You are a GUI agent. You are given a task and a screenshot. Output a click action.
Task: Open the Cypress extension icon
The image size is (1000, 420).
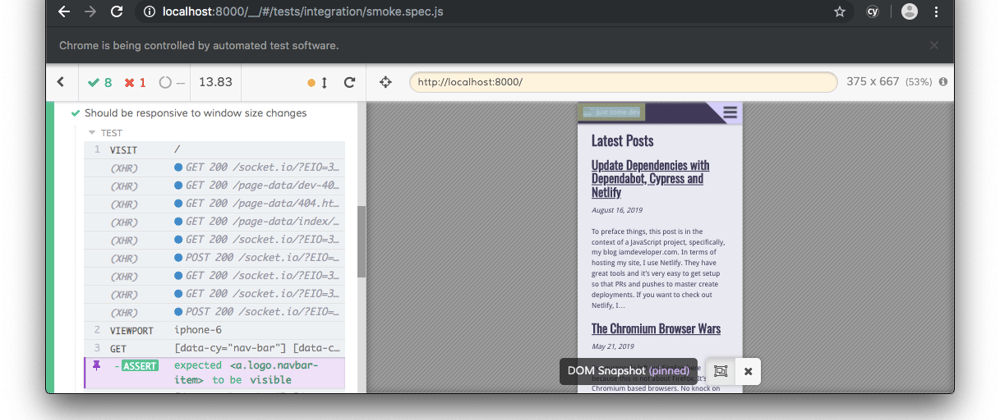pos(873,11)
